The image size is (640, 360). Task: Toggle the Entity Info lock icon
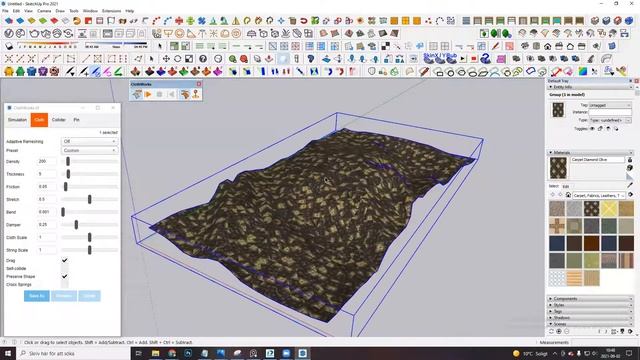point(600,129)
